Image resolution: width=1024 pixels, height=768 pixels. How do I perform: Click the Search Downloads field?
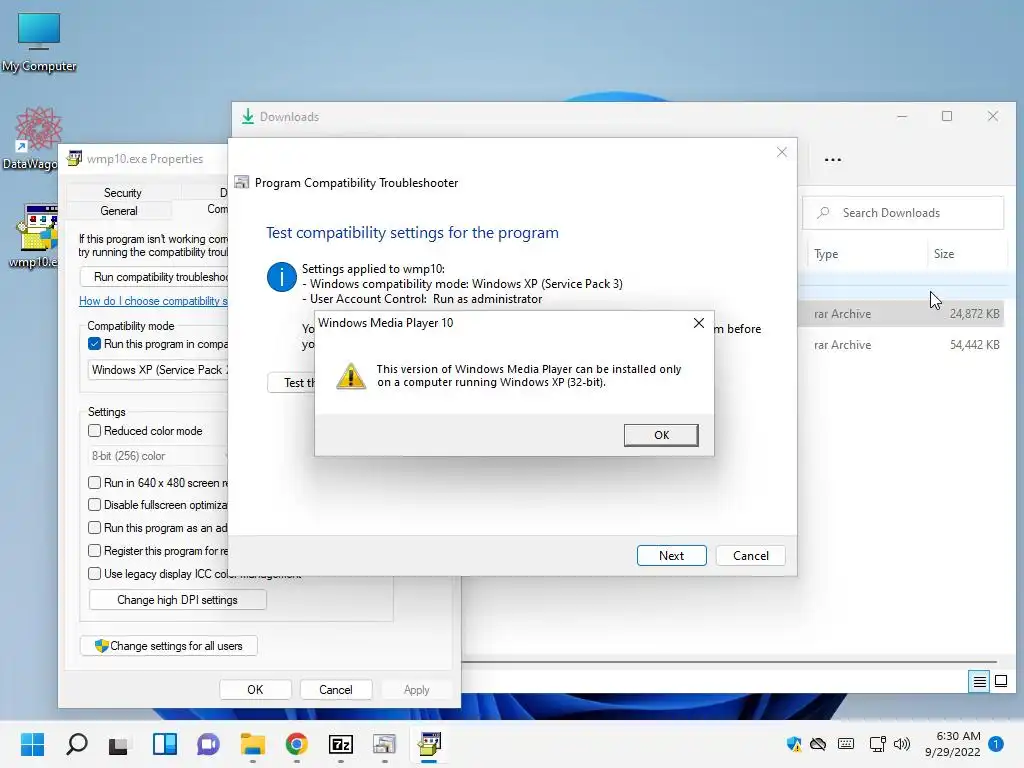pos(903,213)
